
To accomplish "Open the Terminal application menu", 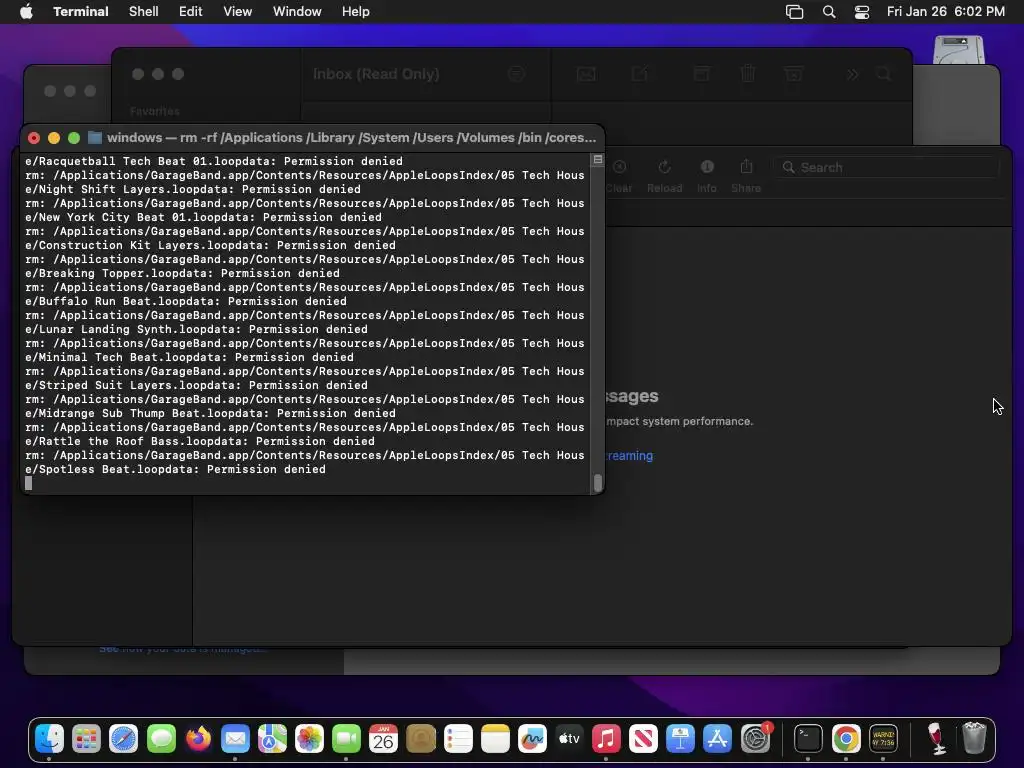I will [x=81, y=12].
